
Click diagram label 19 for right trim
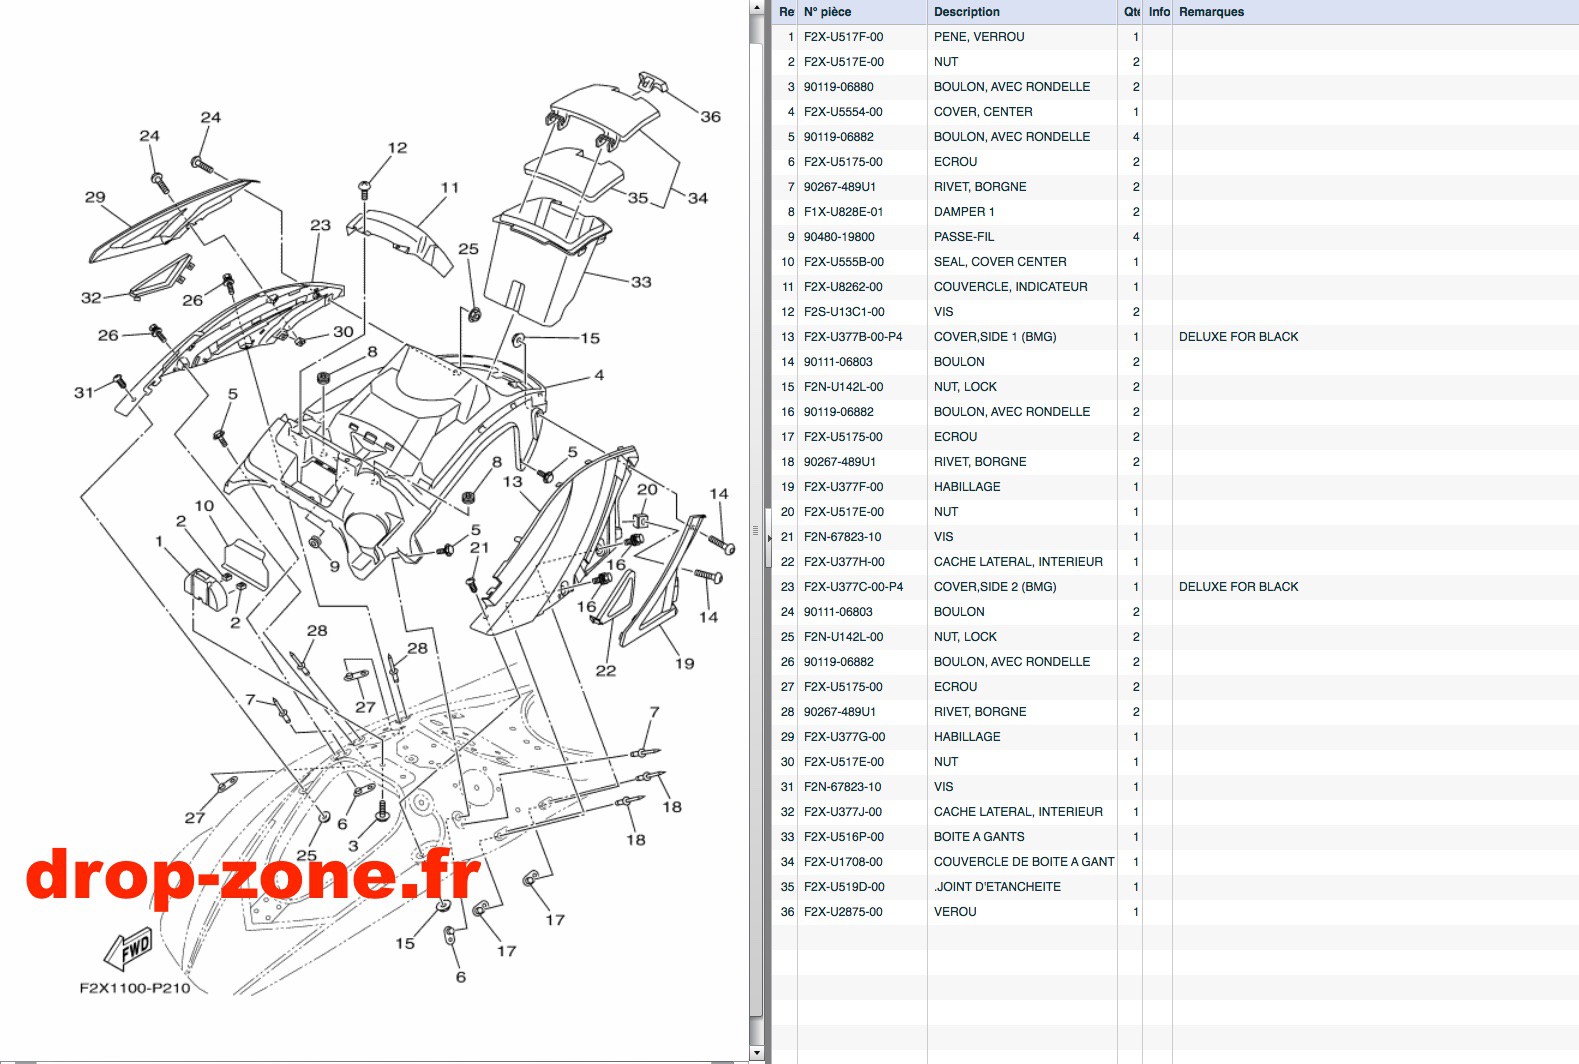pos(684,663)
